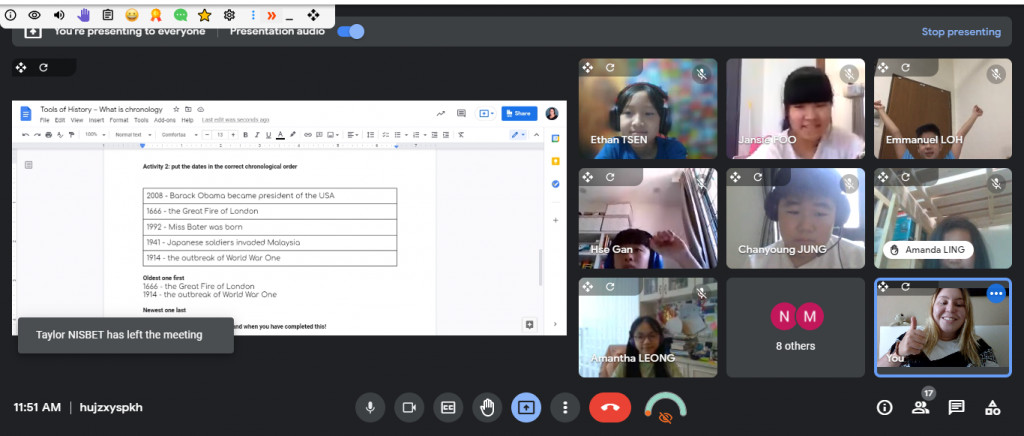Viewport: 1024px width, 436px height.
Task: Open the Activities shapes icon
Action: click(x=992, y=407)
